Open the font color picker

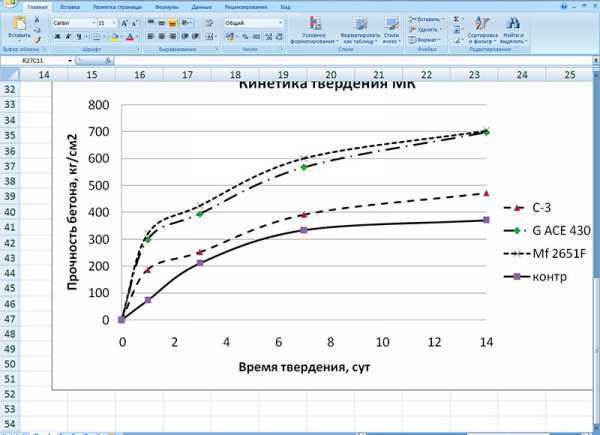[132, 36]
